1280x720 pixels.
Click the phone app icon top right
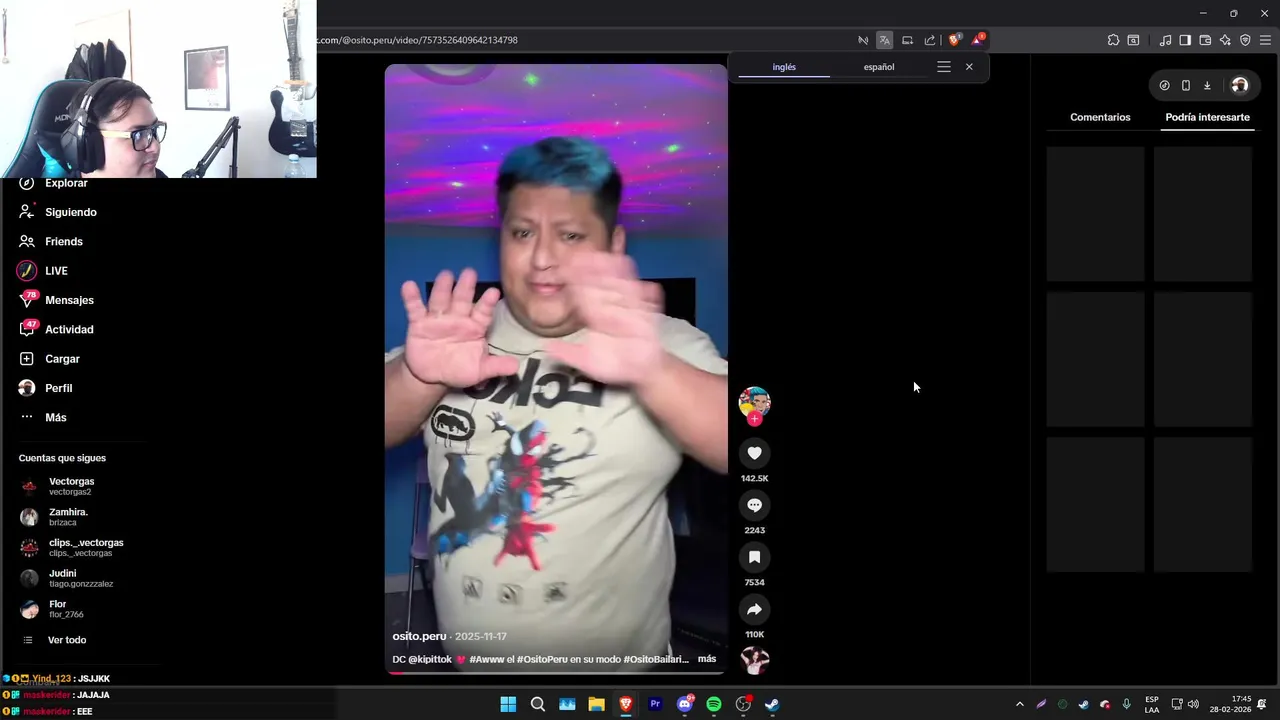[1185, 85]
